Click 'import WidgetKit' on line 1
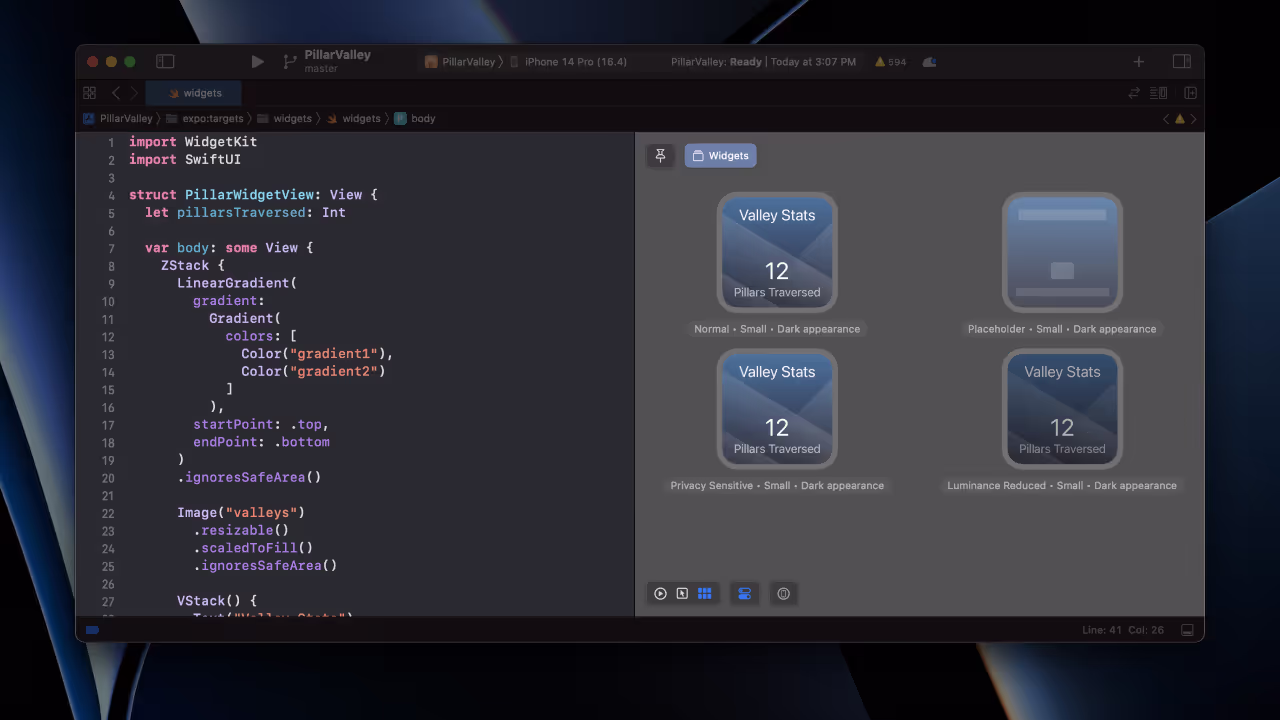Screen dimensions: 1280x720 [193, 142]
